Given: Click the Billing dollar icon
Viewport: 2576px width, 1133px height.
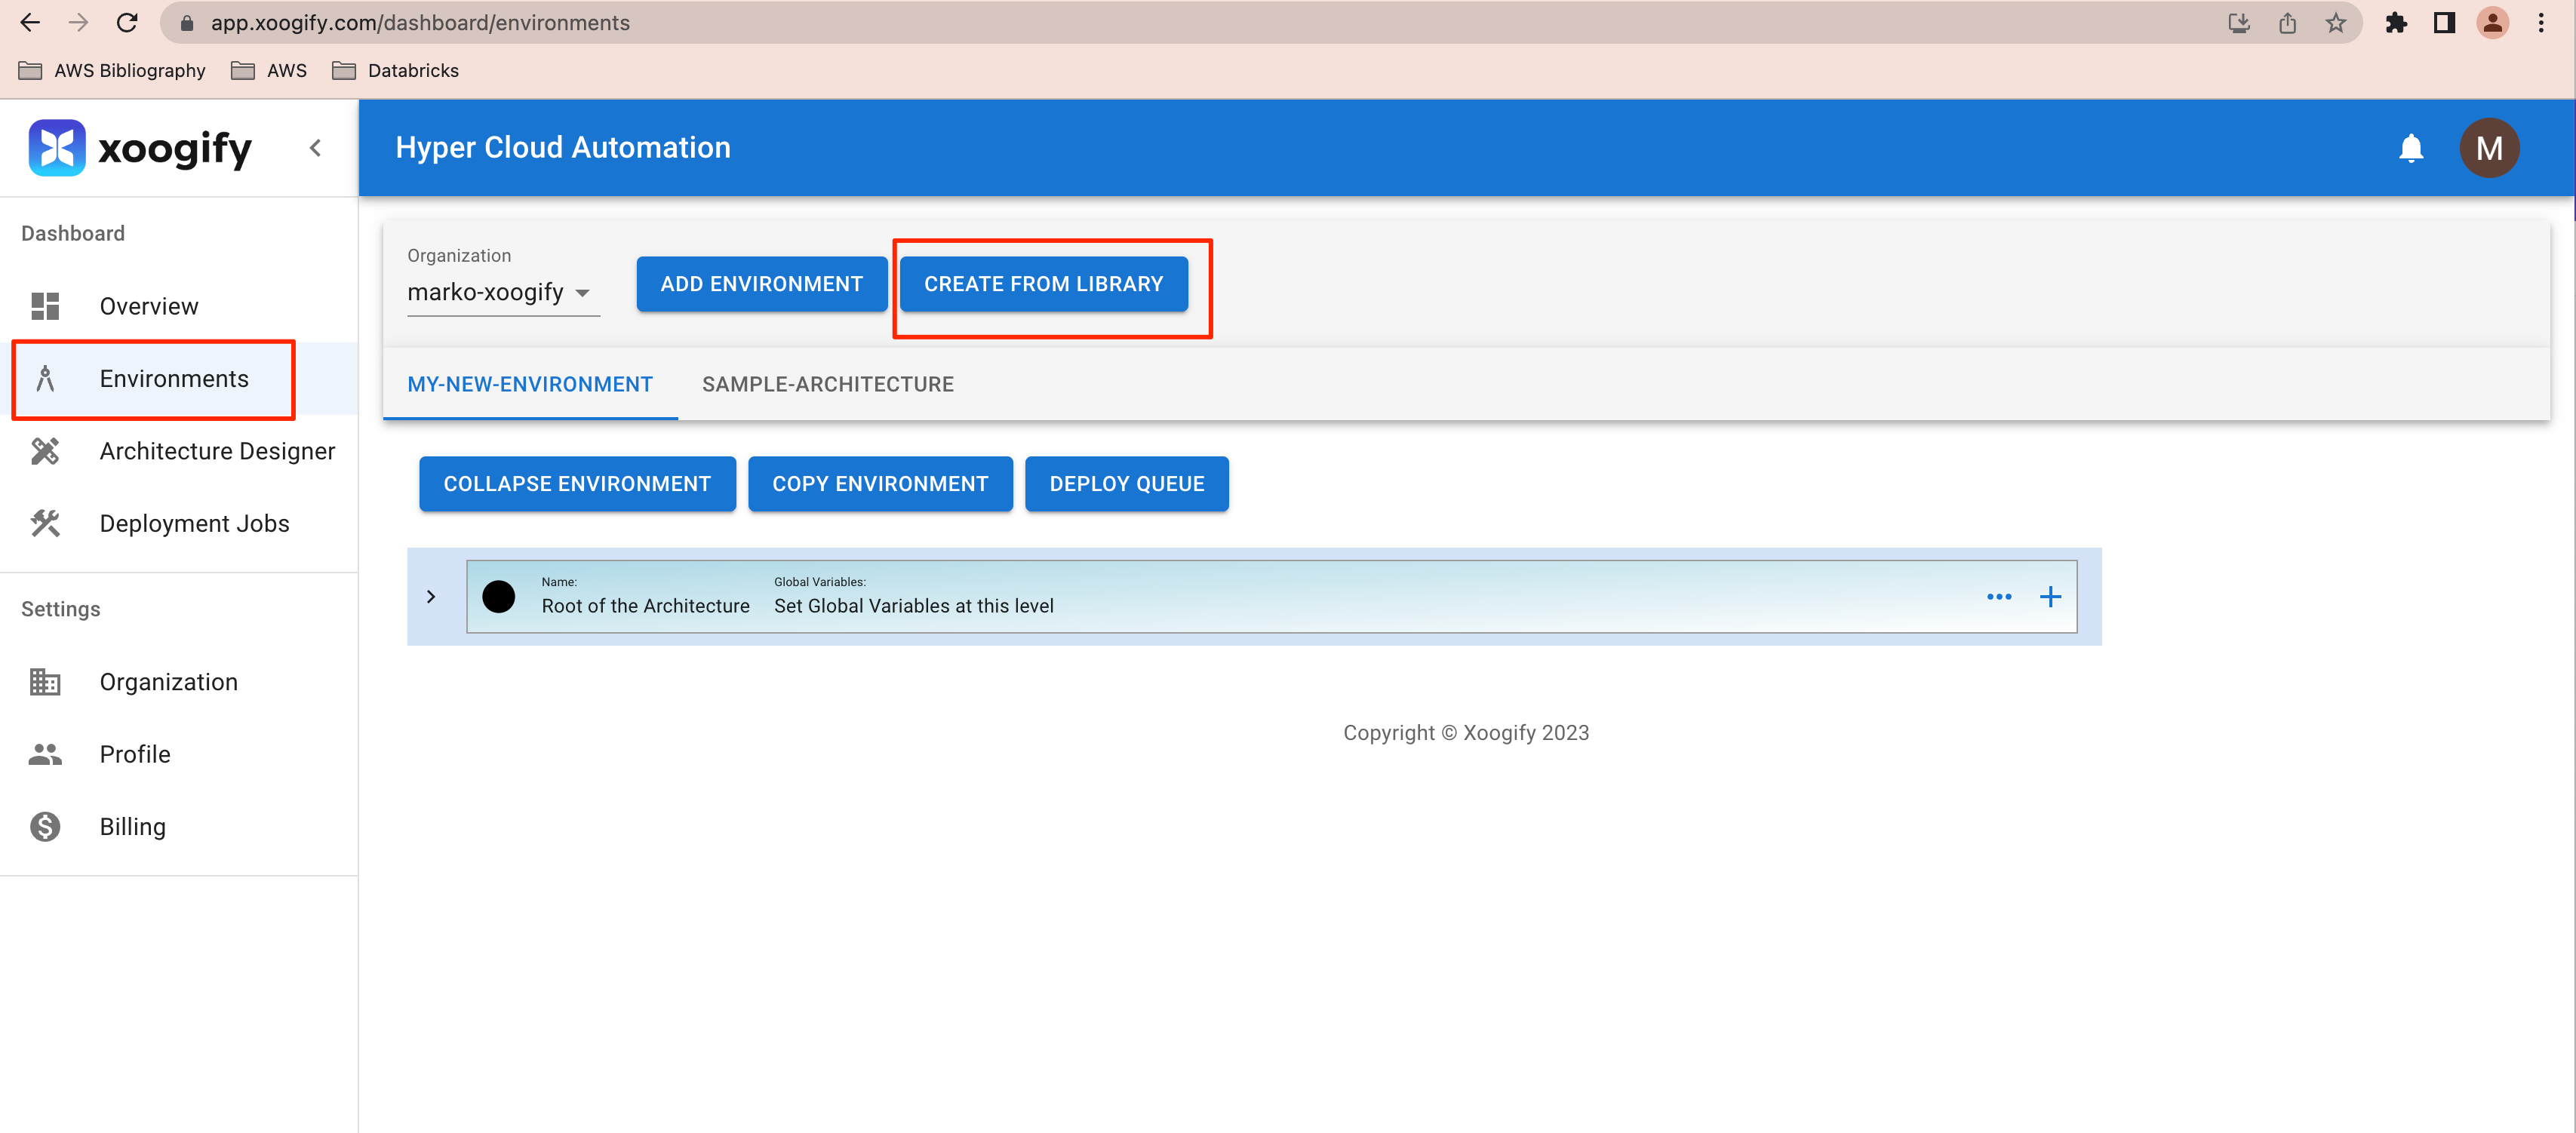Looking at the screenshot, I should tap(45, 826).
